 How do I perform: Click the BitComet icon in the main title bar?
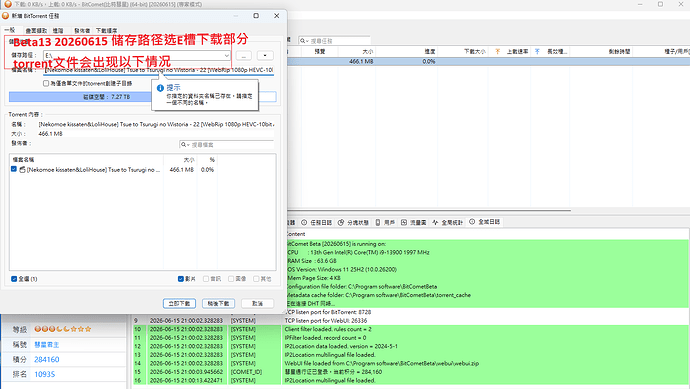(x=7, y=4)
